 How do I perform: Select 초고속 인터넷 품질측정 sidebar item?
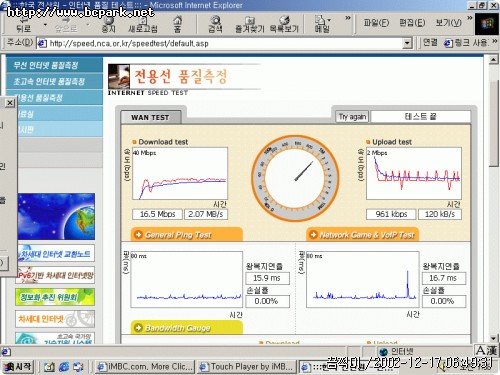[55, 81]
